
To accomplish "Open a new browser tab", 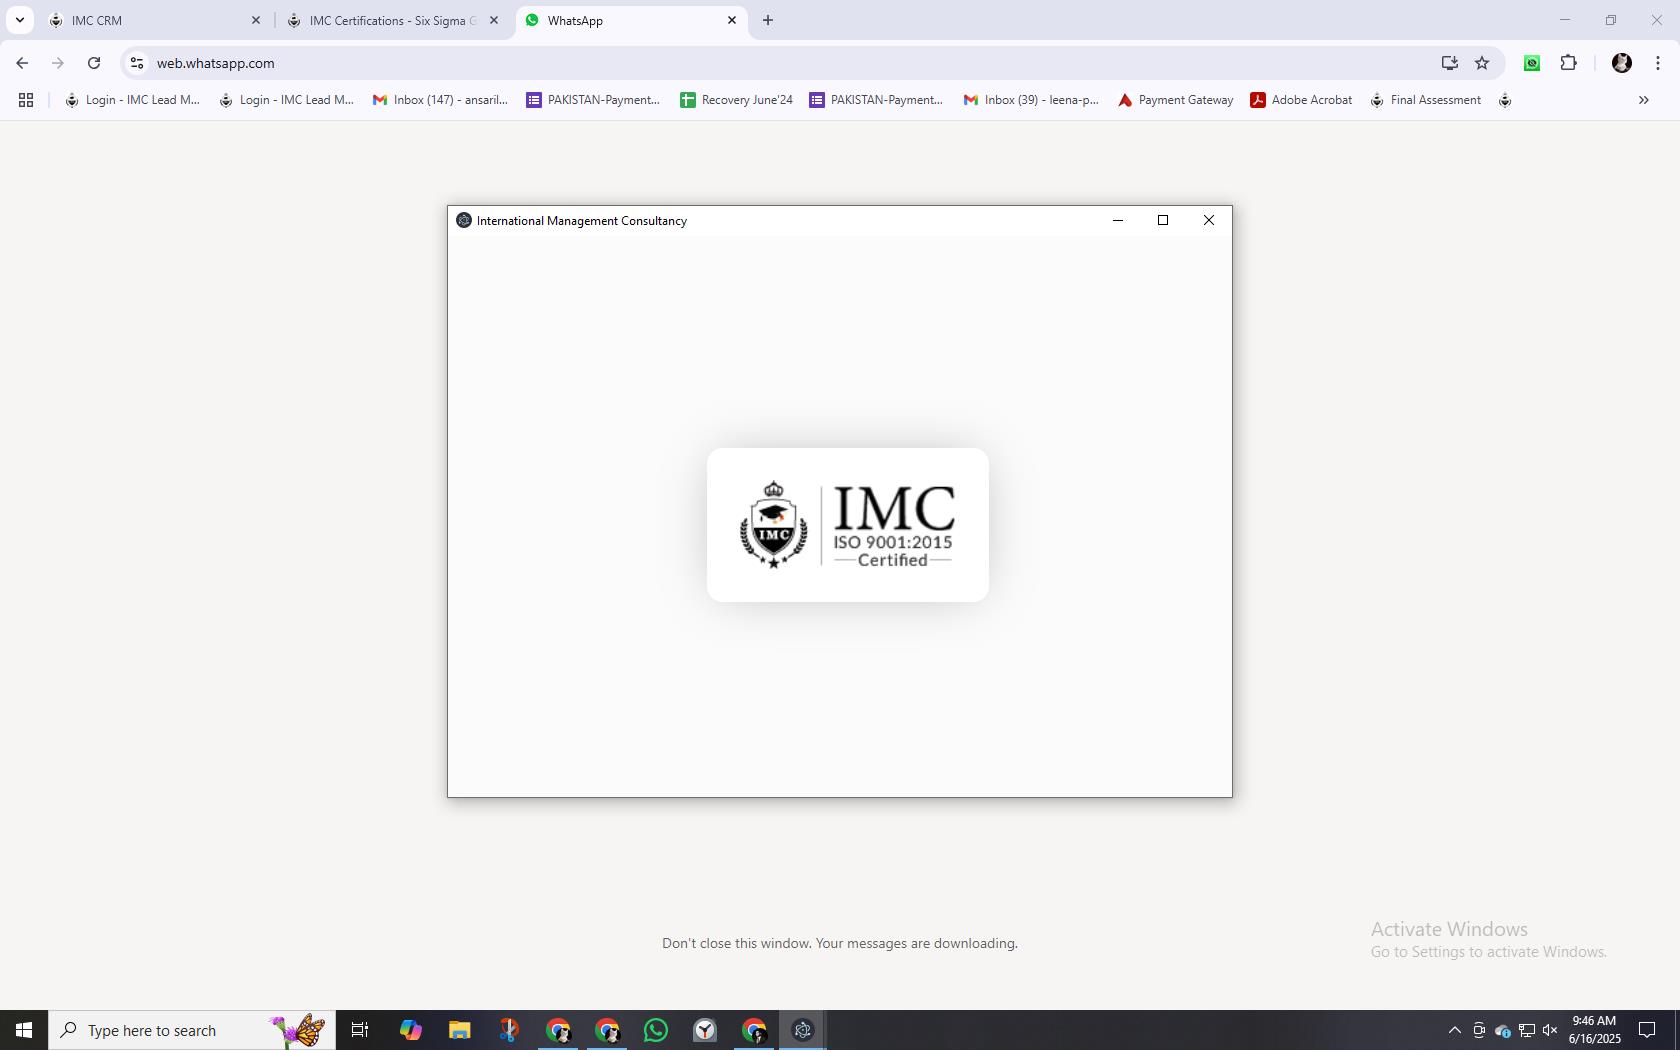I will pos(768,20).
